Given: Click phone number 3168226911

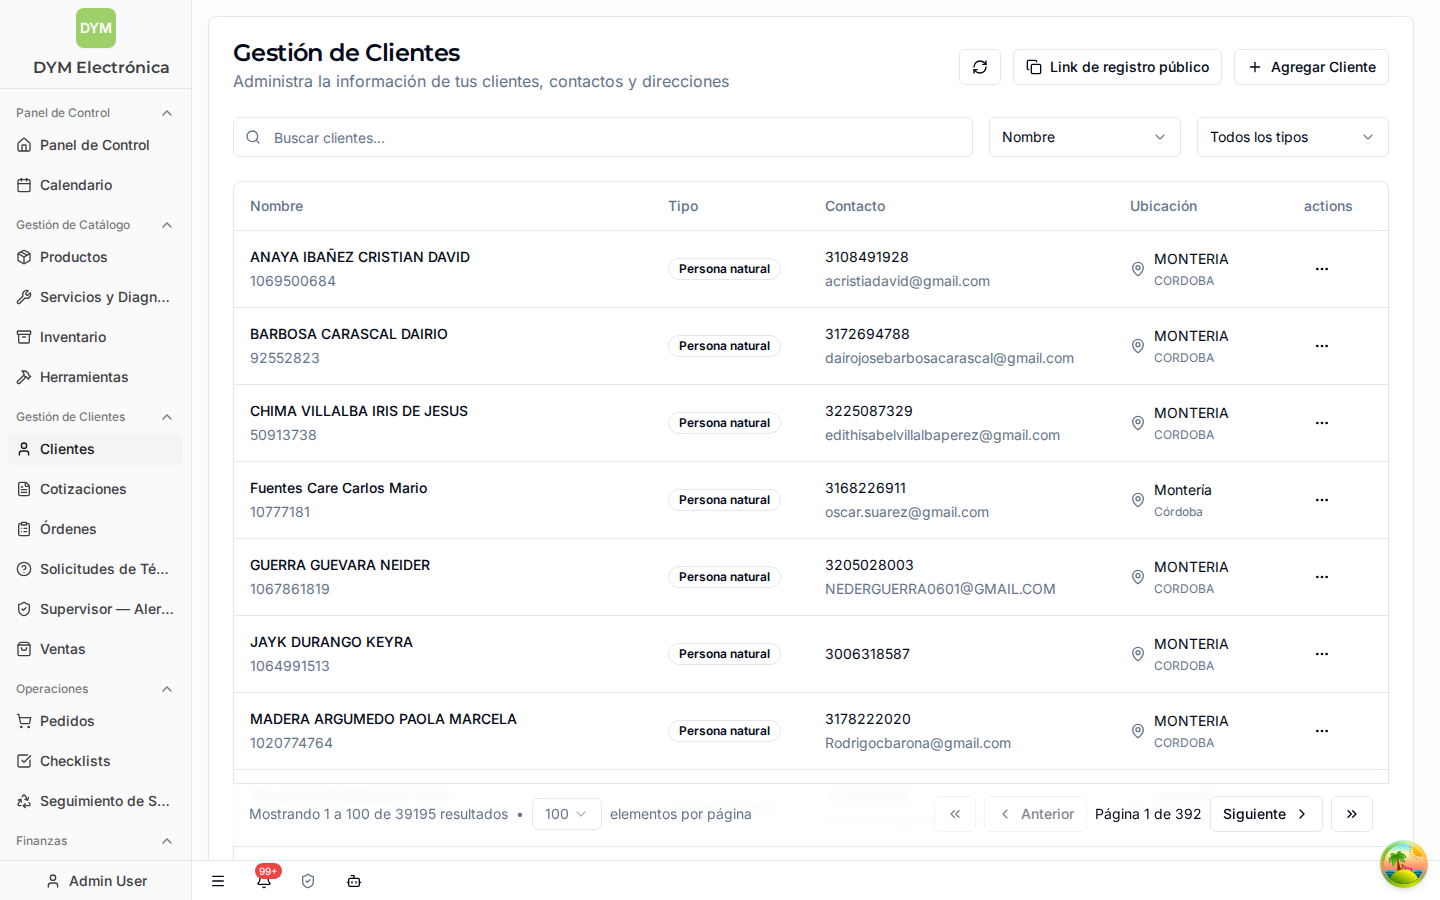Looking at the screenshot, I should click(865, 488).
